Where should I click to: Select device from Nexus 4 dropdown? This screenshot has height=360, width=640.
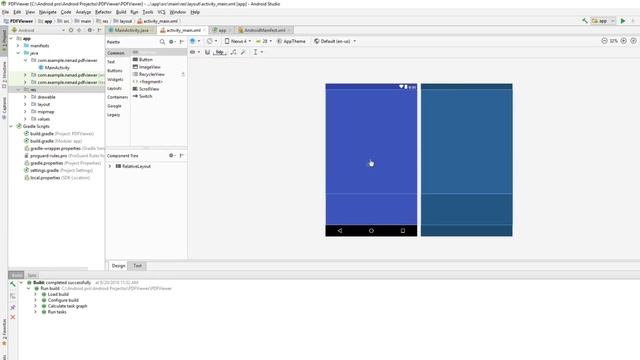238,41
